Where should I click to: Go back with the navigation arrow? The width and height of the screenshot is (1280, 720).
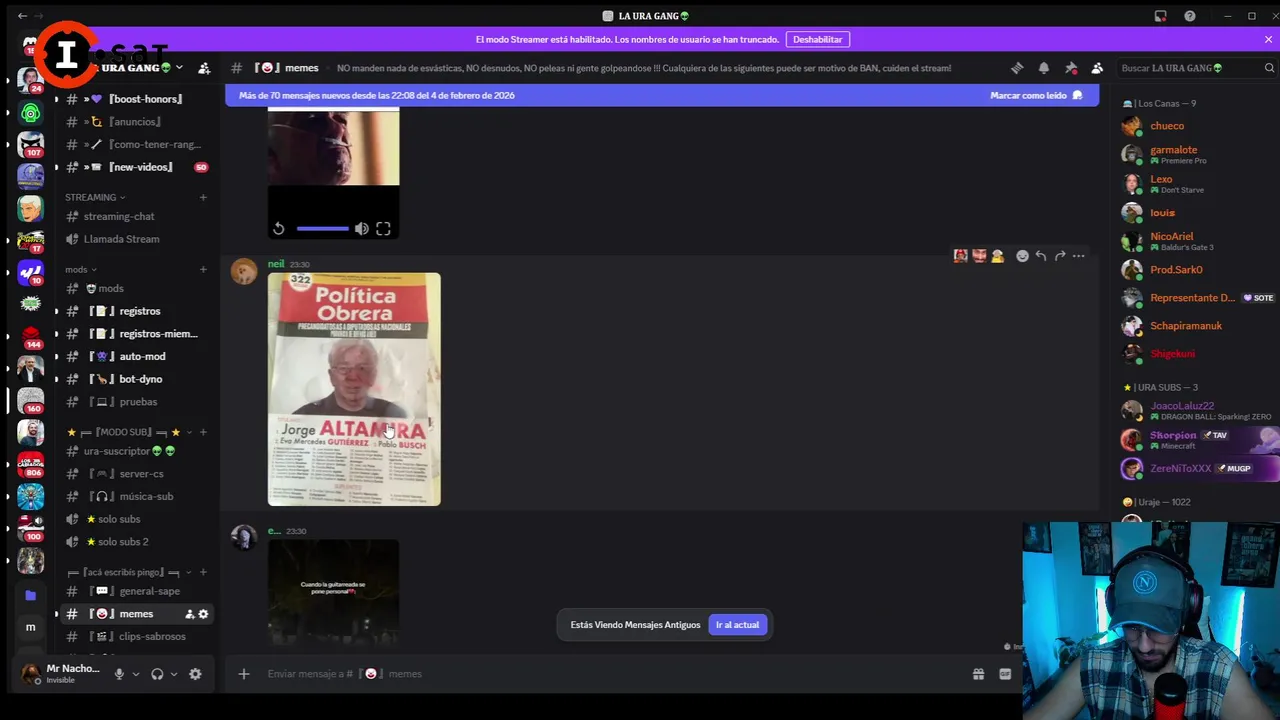coord(22,16)
